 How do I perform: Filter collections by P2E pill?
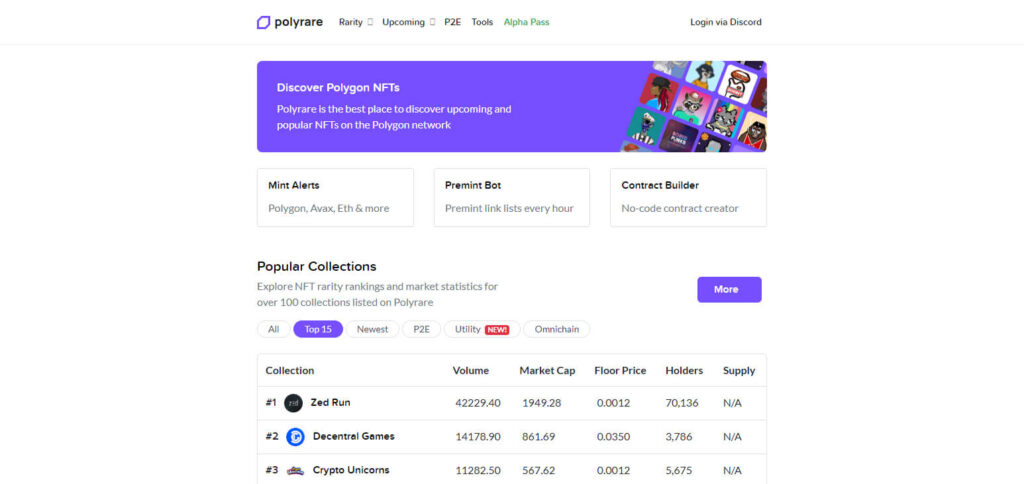(x=421, y=329)
